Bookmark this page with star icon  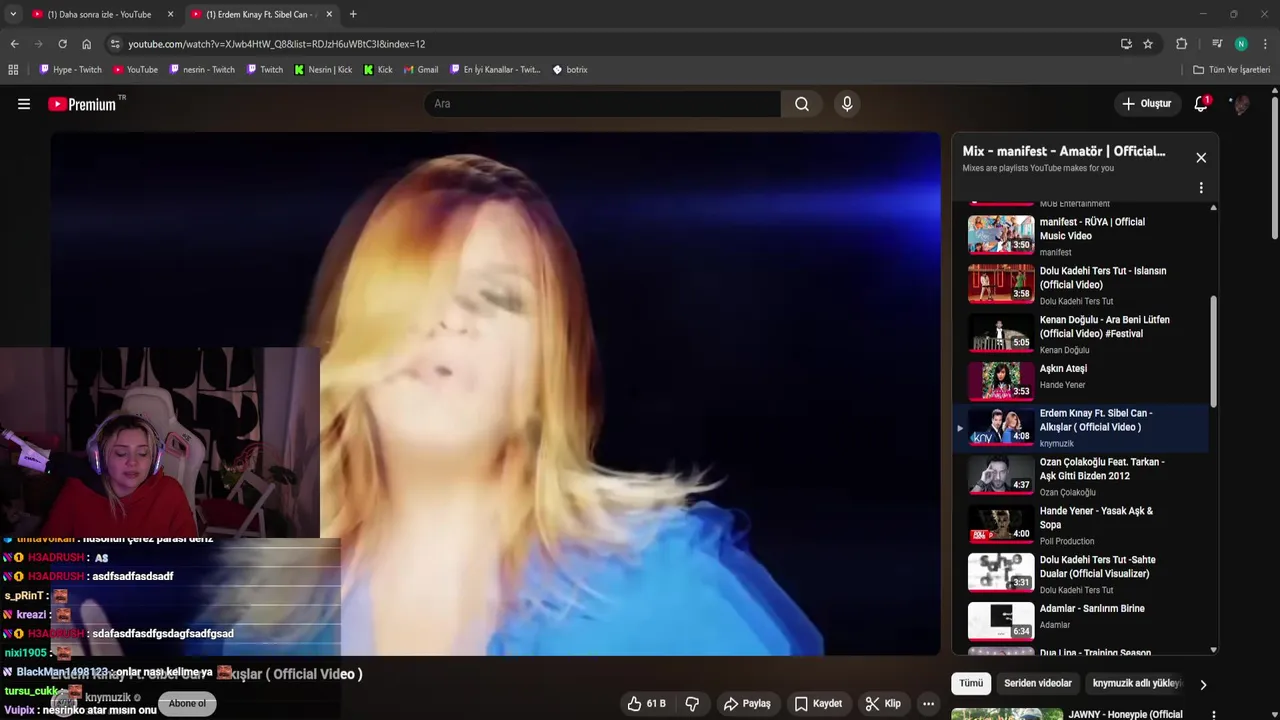1148,44
